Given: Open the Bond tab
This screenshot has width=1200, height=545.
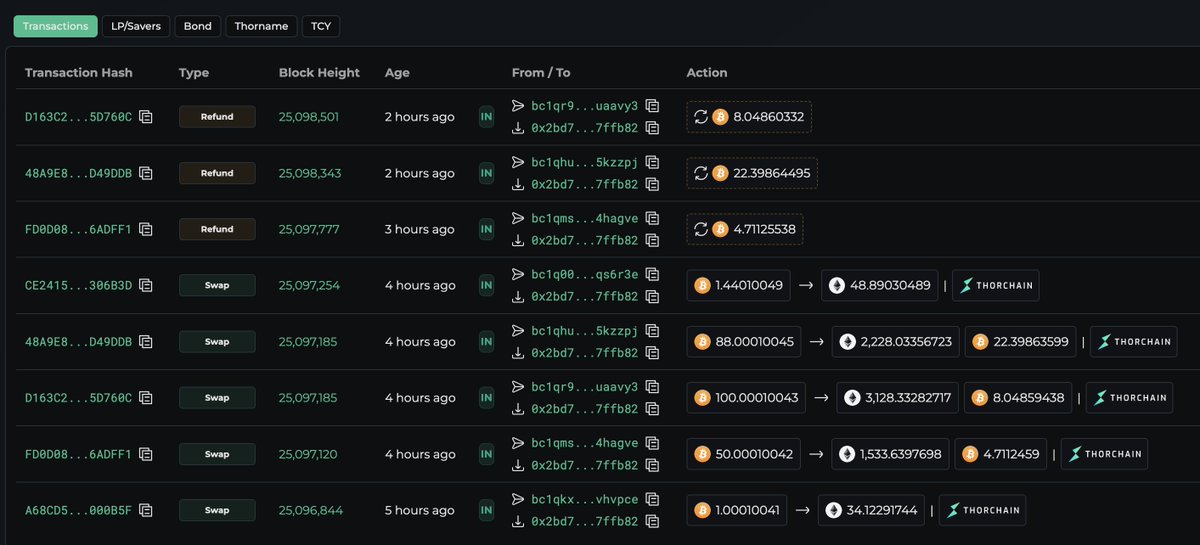Looking at the screenshot, I should (x=197, y=26).
